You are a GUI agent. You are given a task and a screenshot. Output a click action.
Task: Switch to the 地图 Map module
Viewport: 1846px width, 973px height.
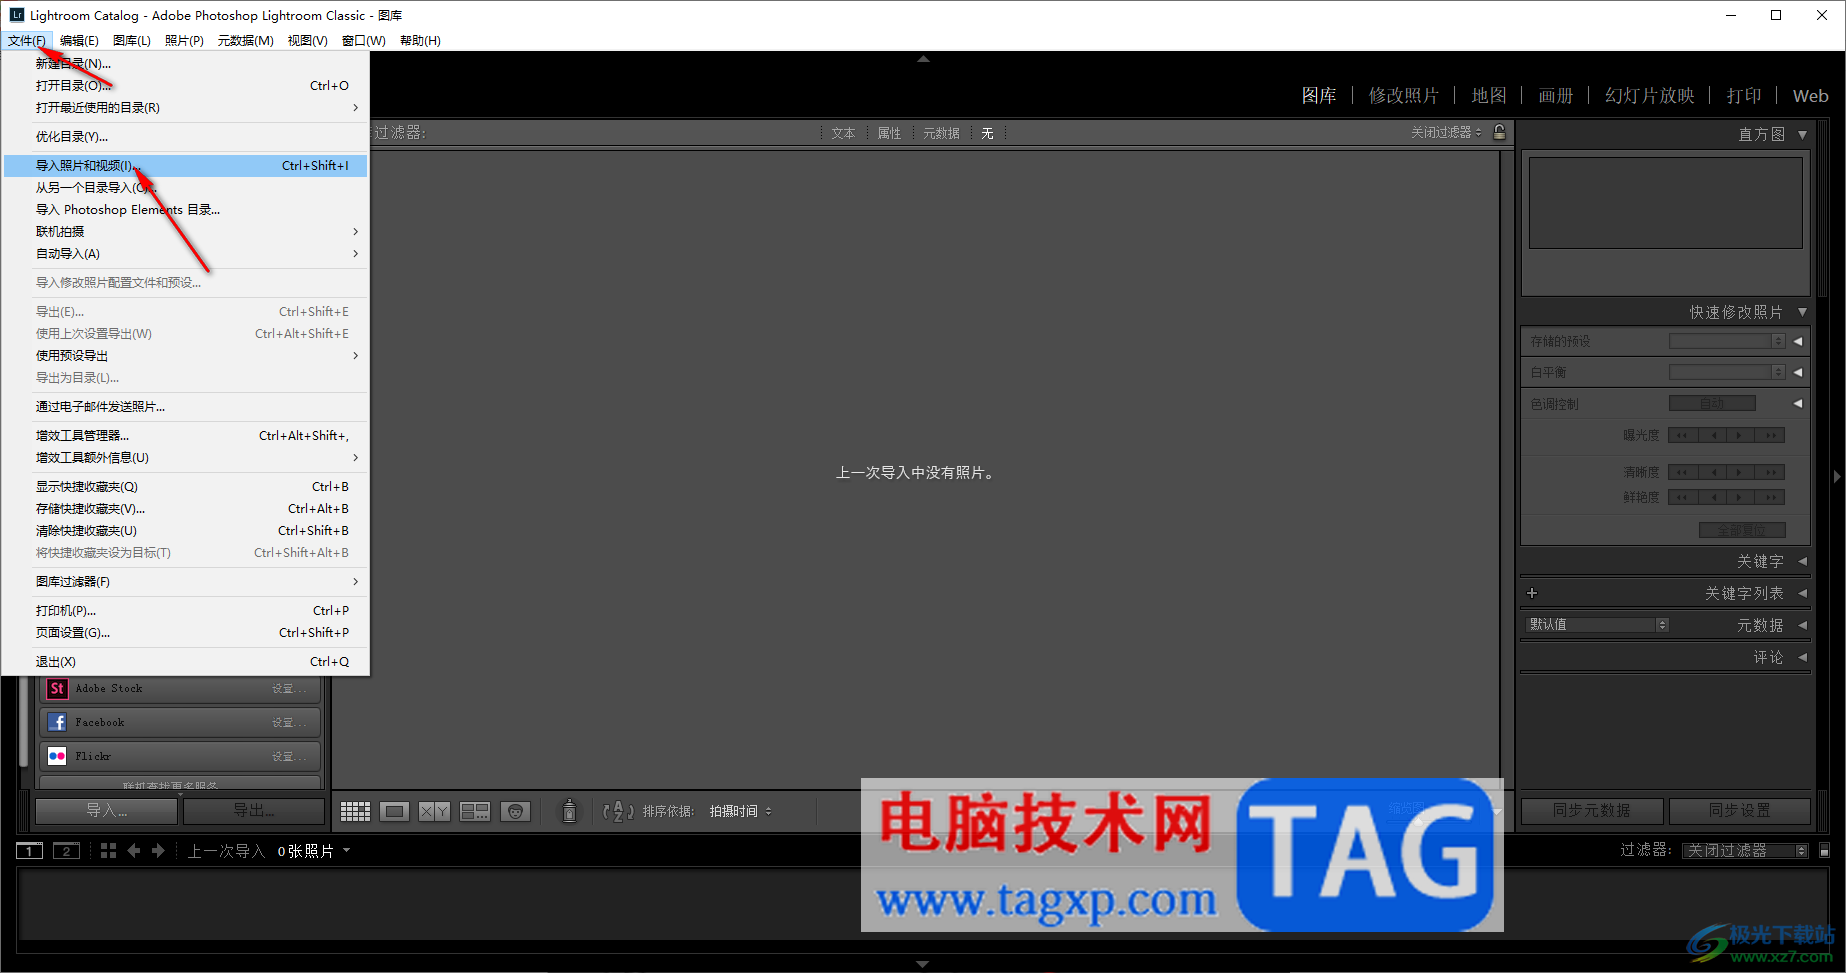coord(1488,96)
